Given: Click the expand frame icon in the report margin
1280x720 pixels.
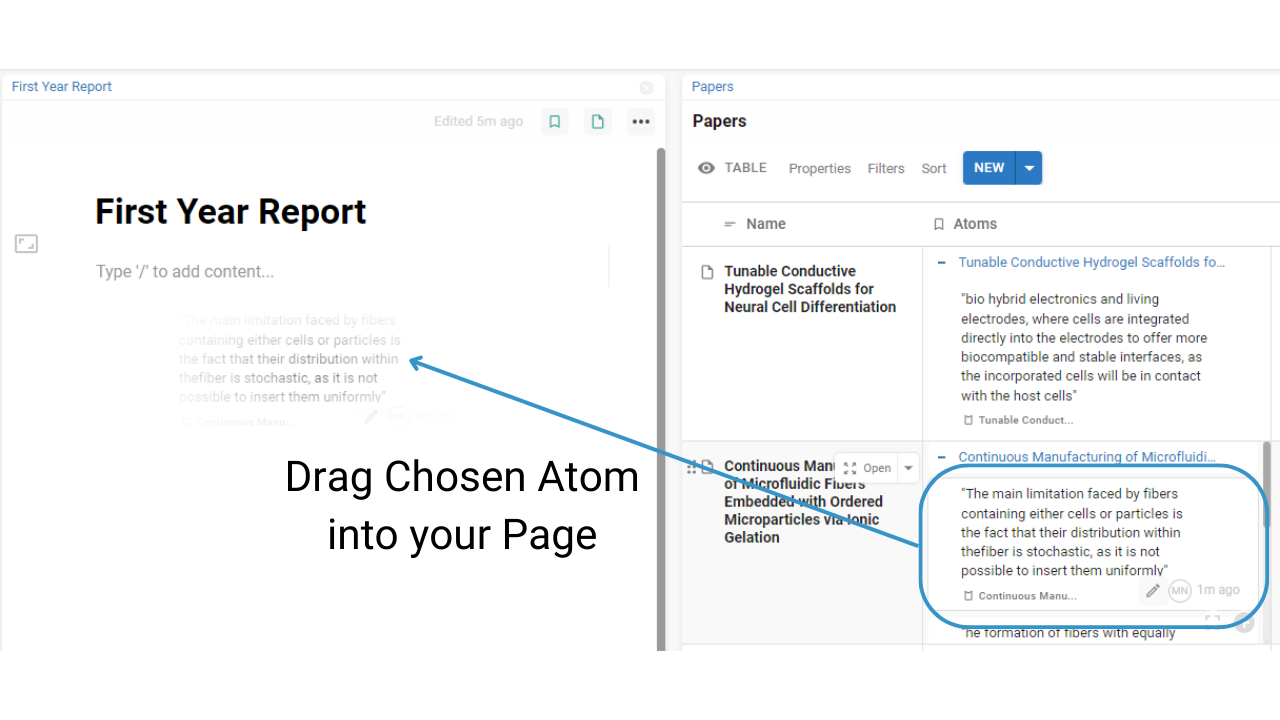Looking at the screenshot, I should [x=26, y=243].
